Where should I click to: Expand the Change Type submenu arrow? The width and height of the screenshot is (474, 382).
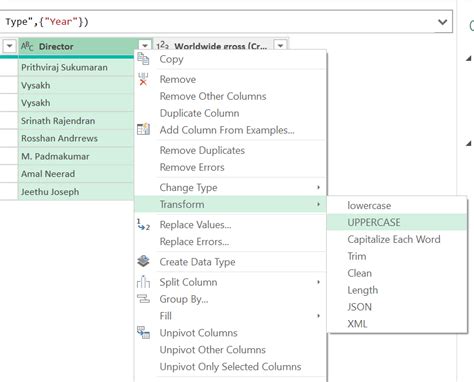tap(319, 187)
